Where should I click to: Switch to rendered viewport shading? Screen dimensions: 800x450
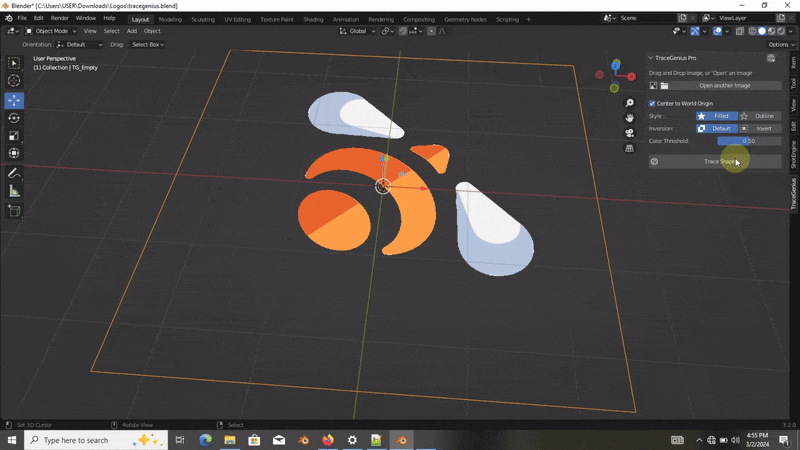(x=781, y=31)
